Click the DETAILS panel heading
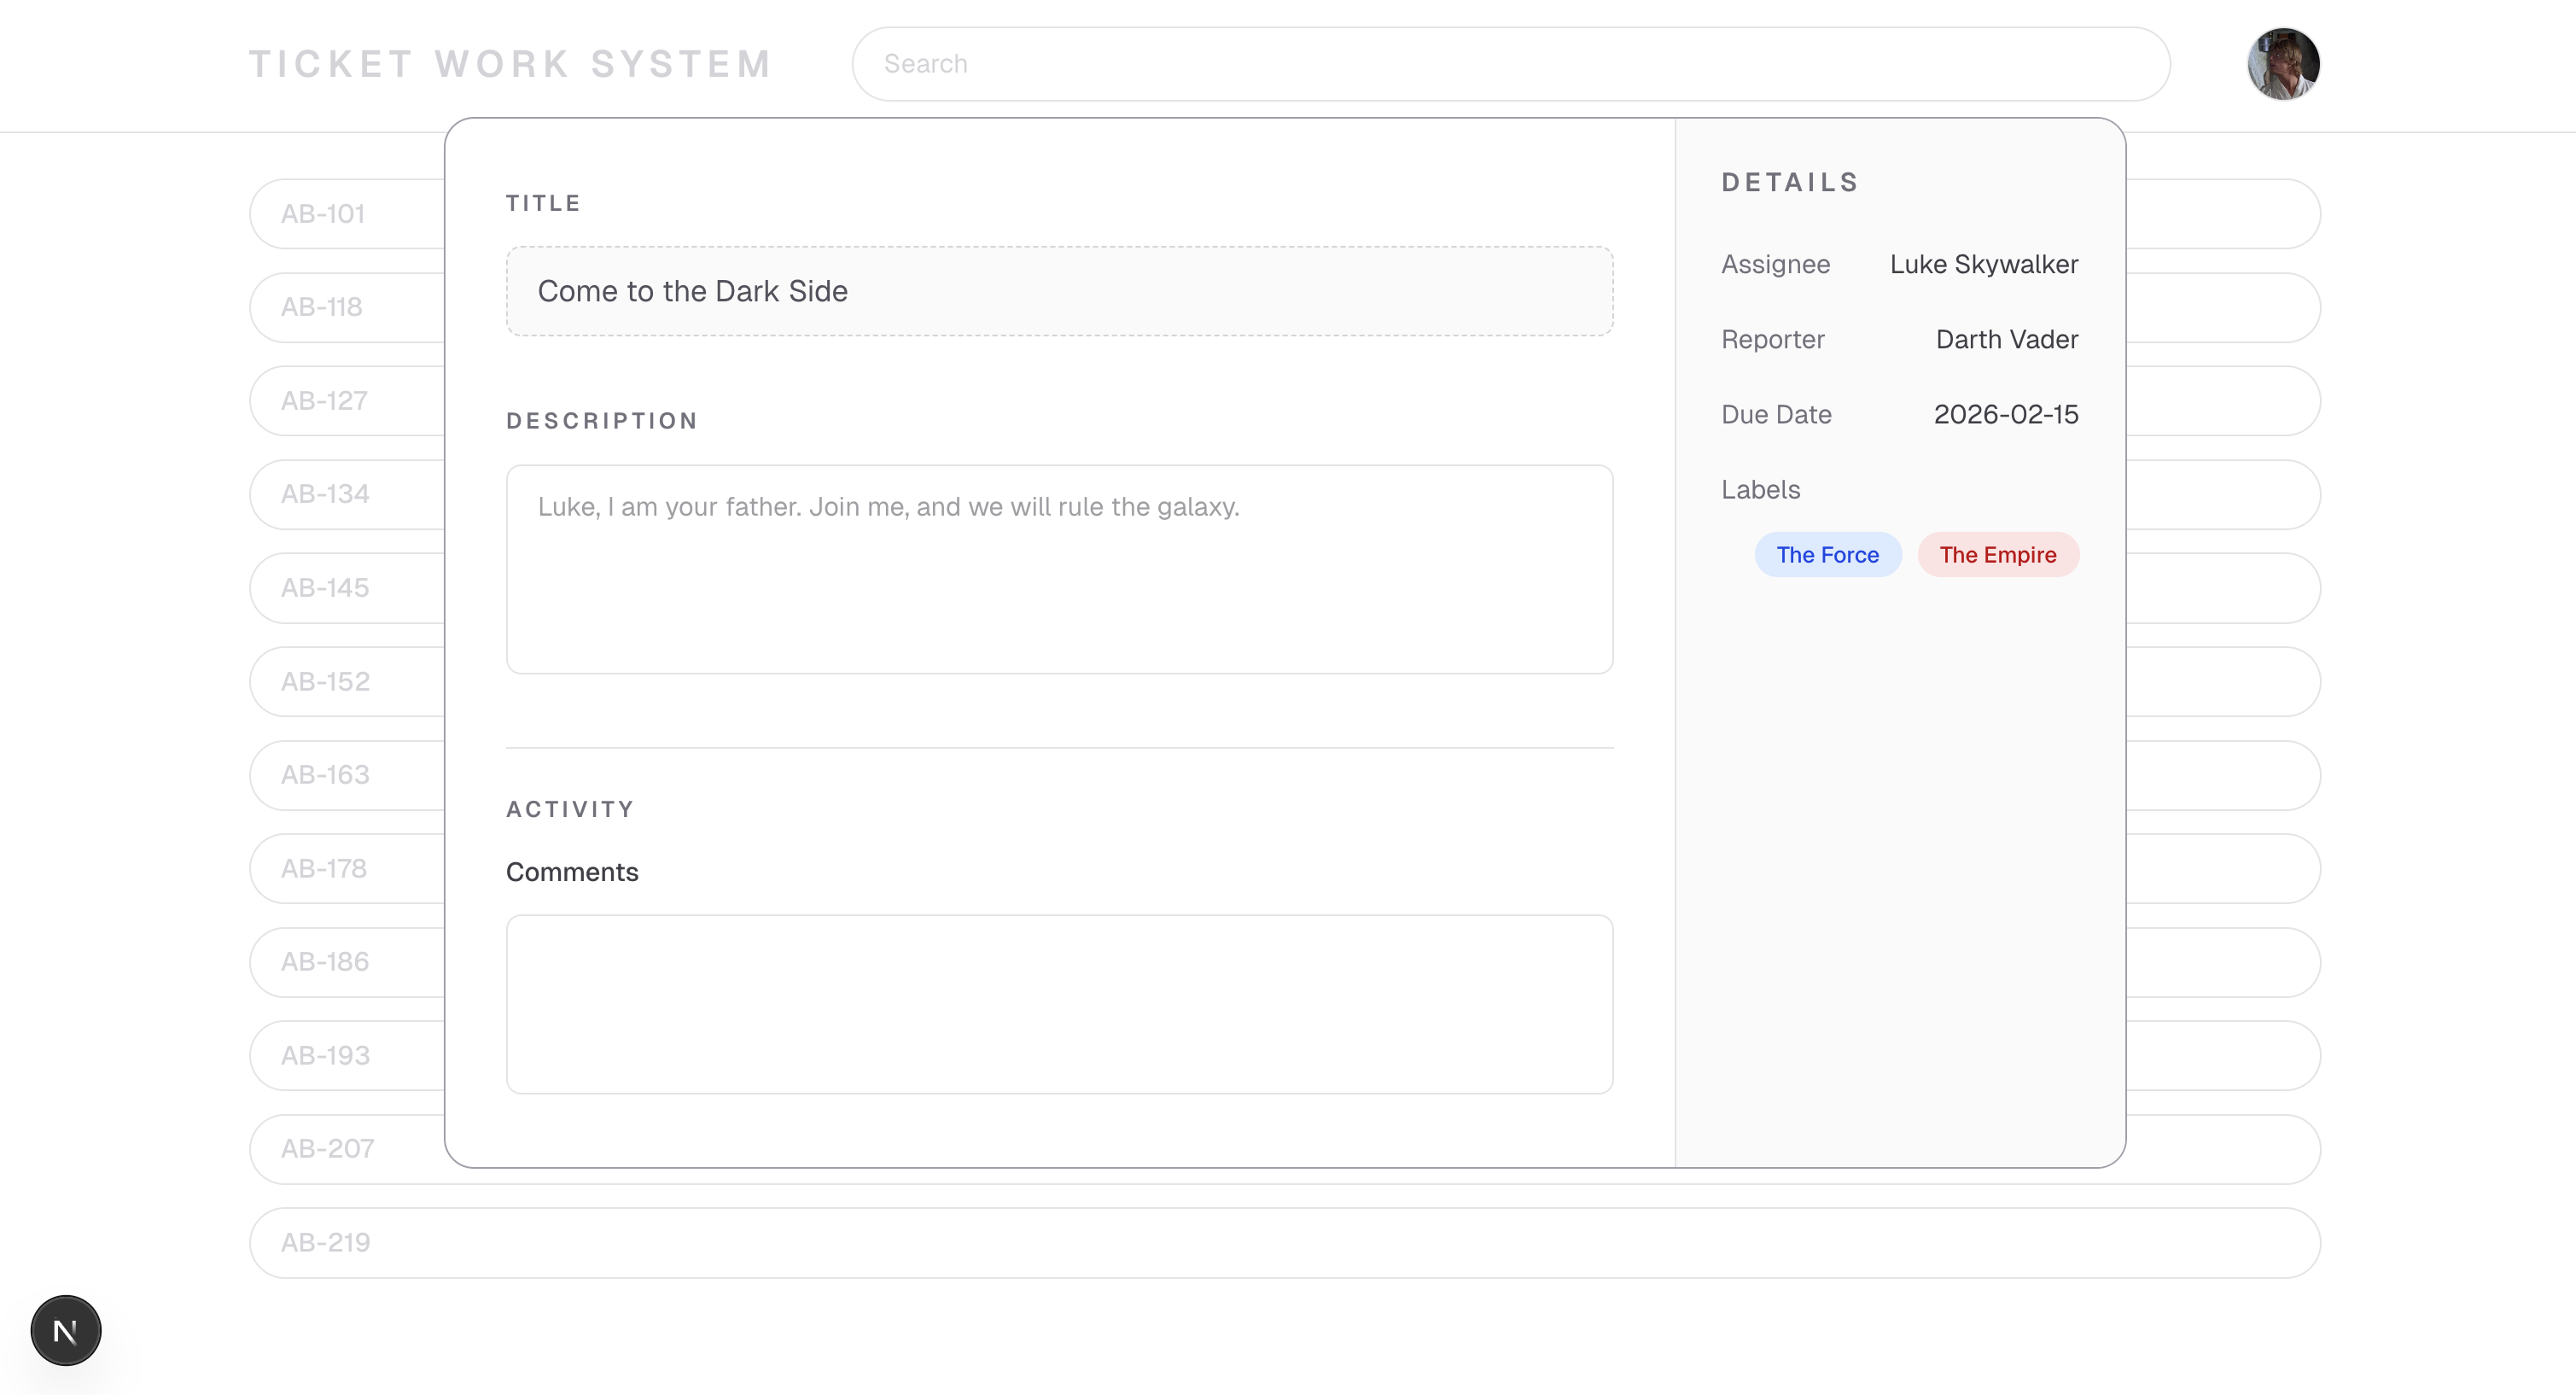Viewport: 2576px width, 1395px height. (x=1788, y=182)
